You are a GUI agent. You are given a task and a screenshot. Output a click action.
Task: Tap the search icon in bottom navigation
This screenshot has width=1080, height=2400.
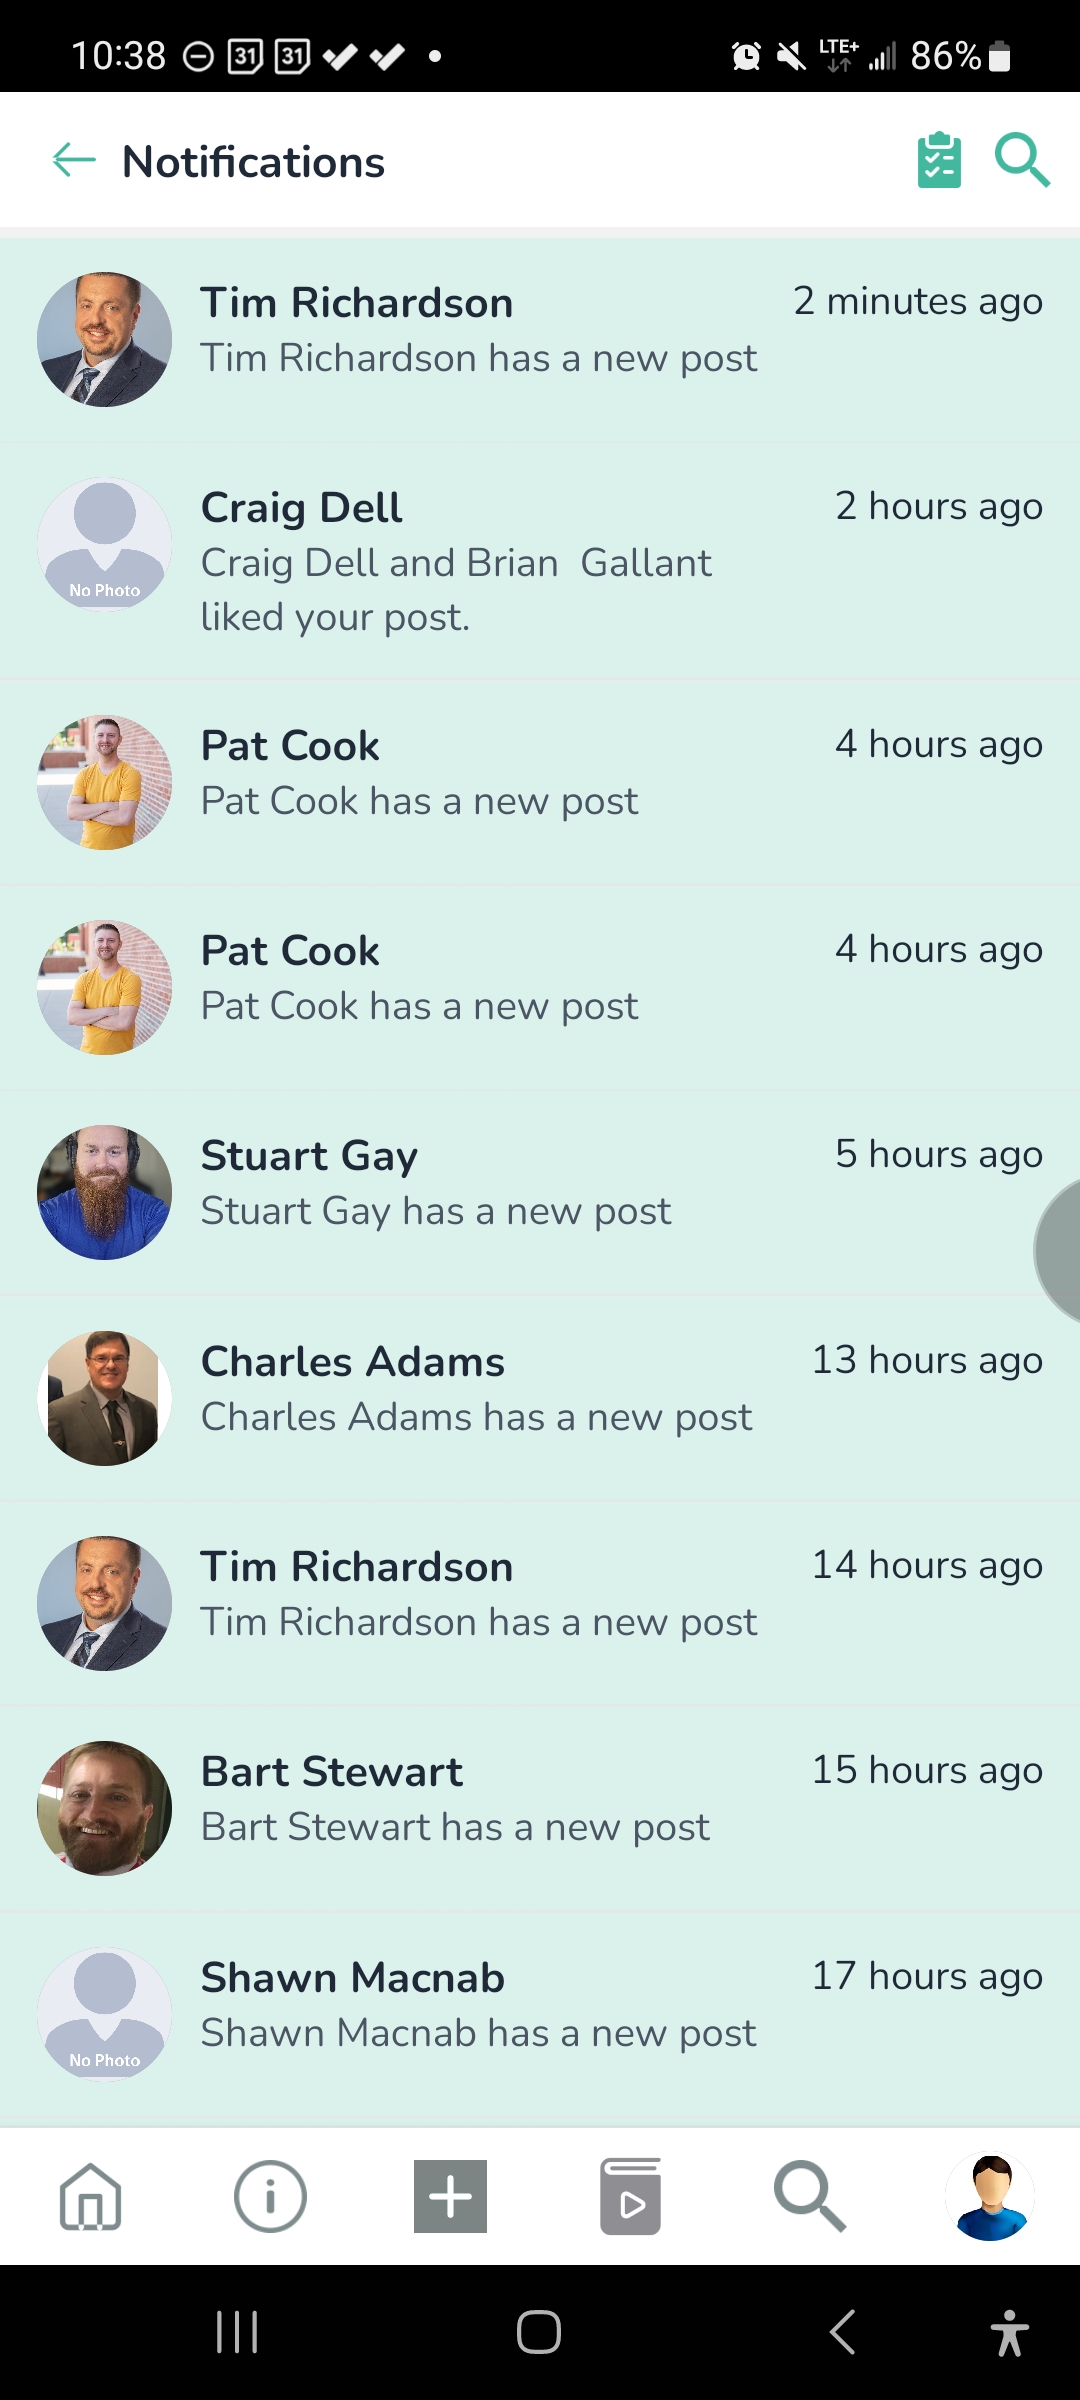coord(810,2197)
